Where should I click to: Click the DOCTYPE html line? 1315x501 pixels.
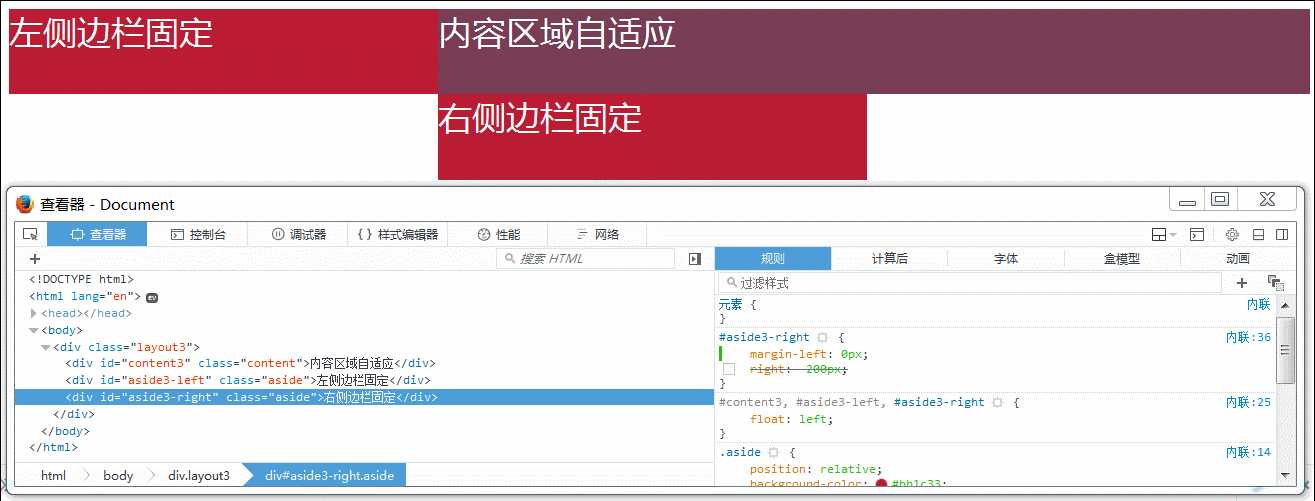tap(82, 280)
